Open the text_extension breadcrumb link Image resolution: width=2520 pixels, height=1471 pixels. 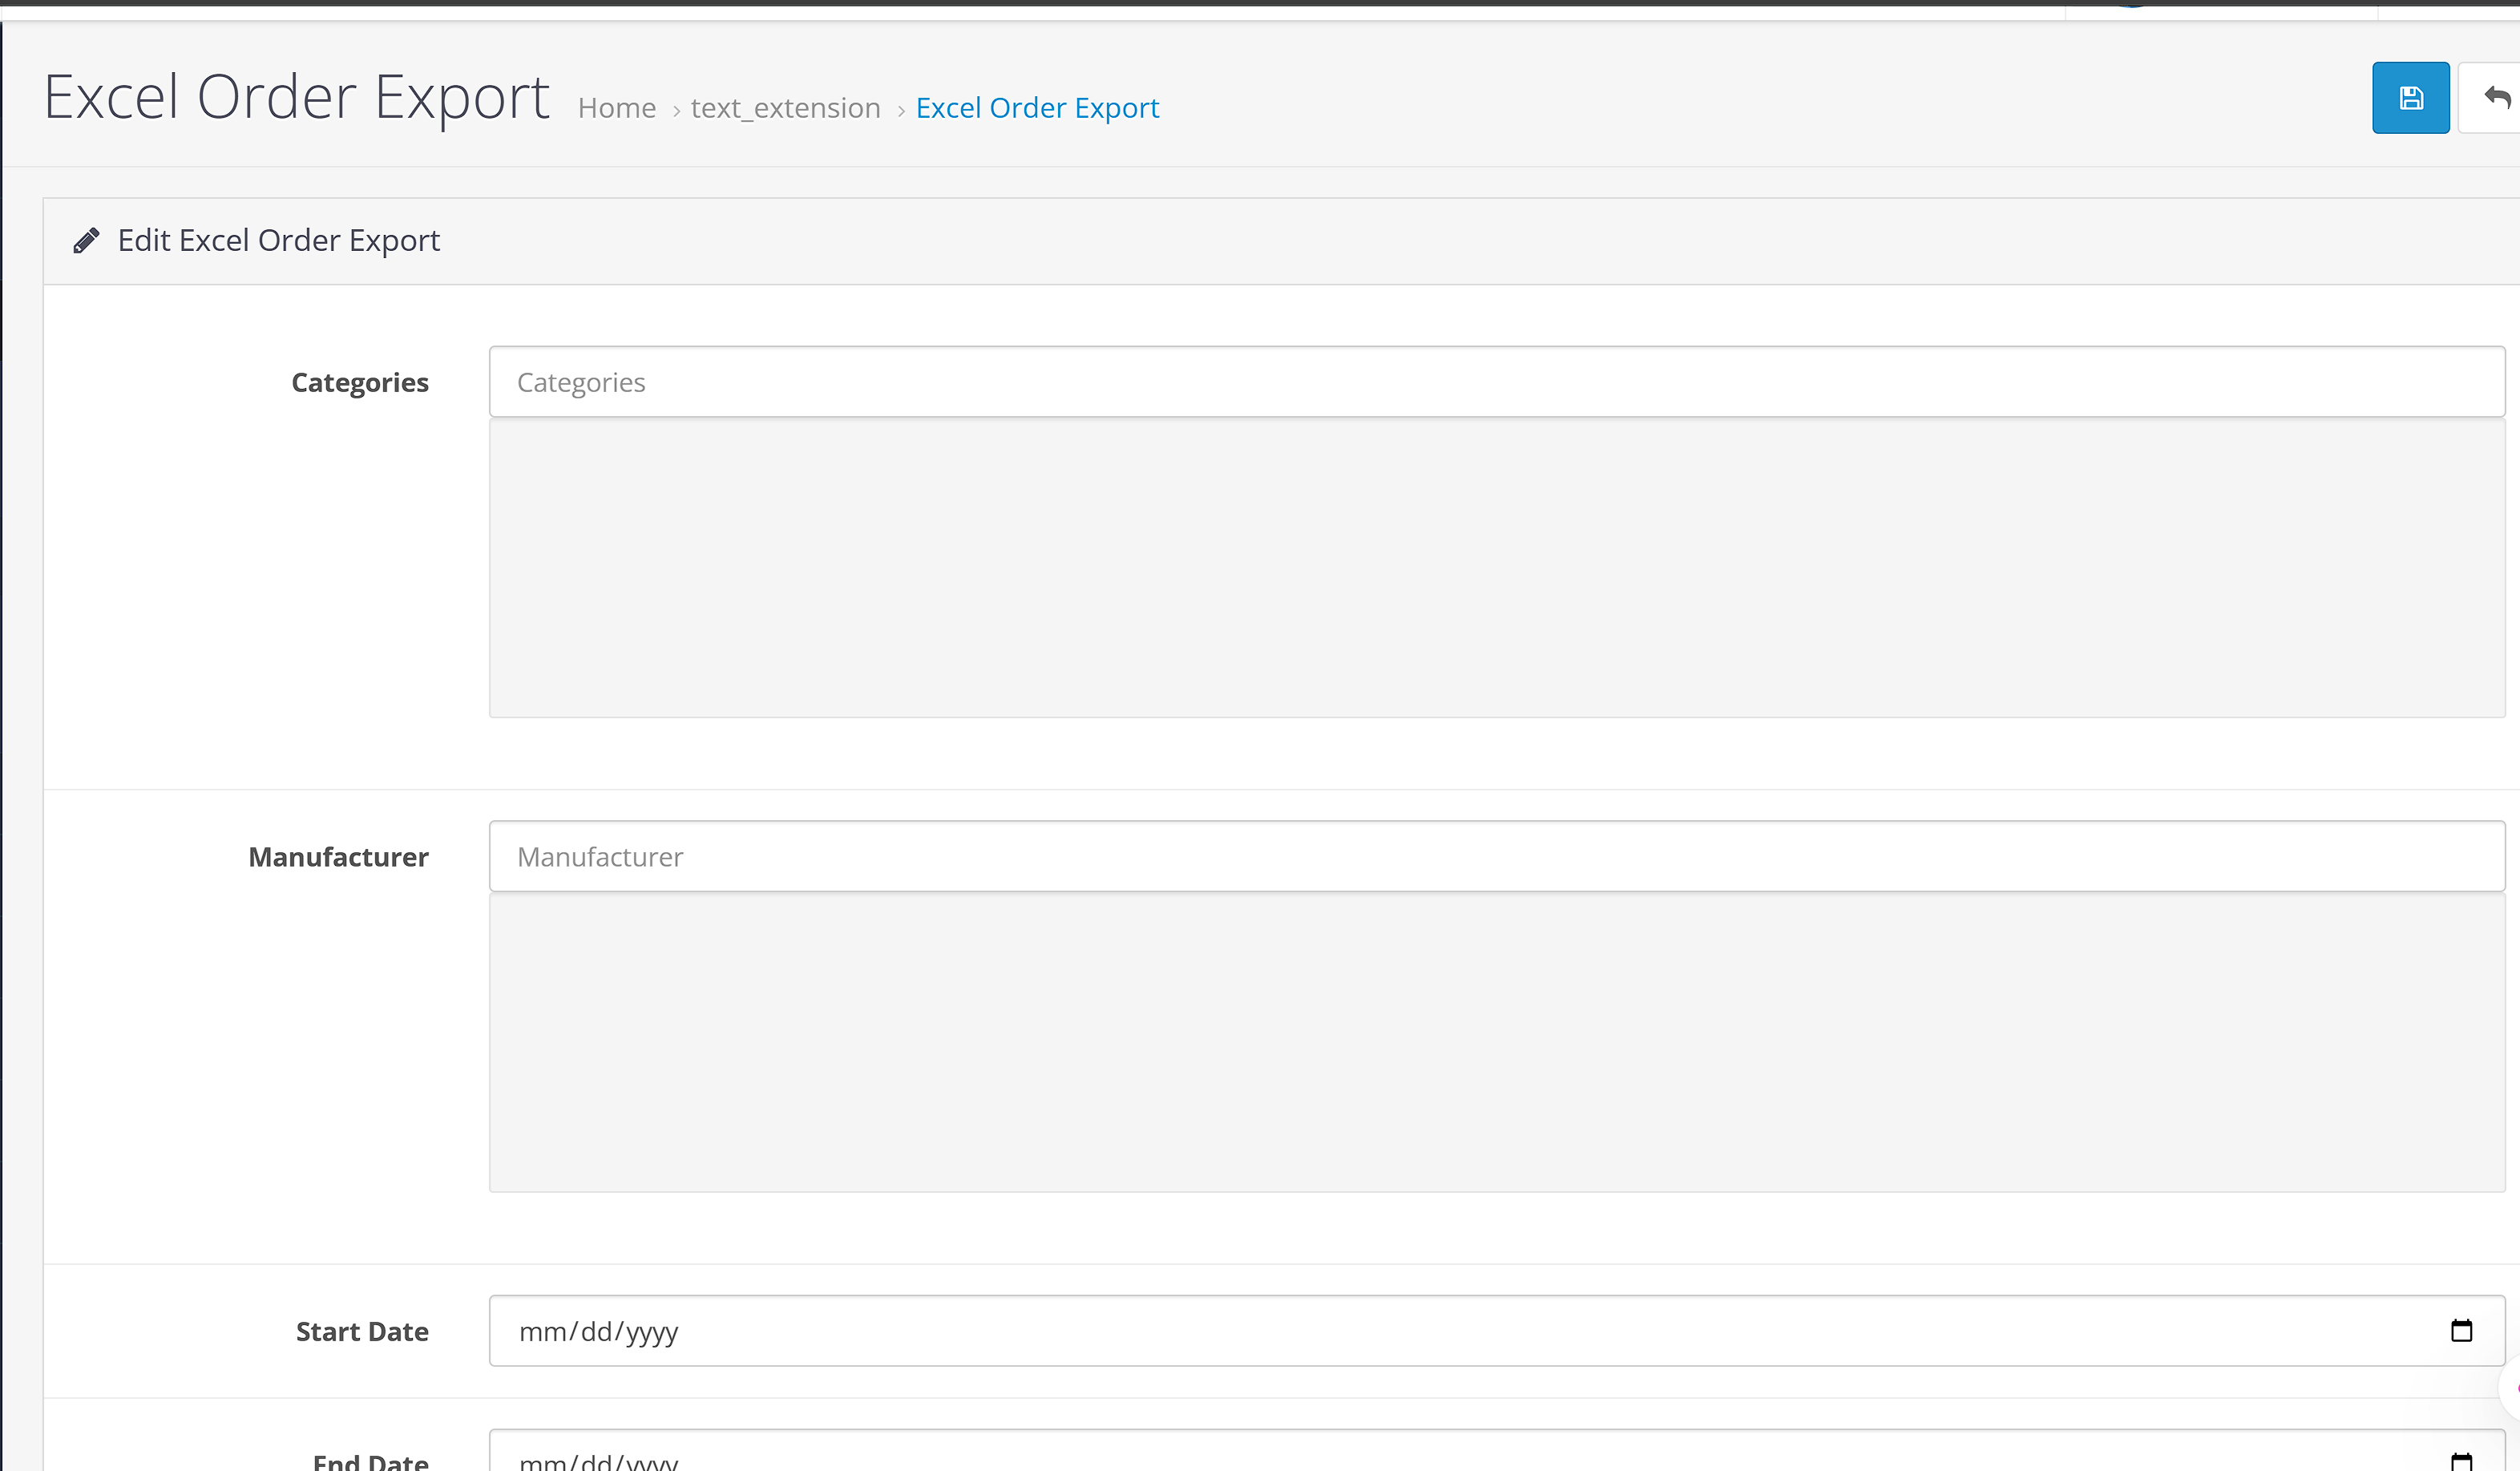click(785, 108)
